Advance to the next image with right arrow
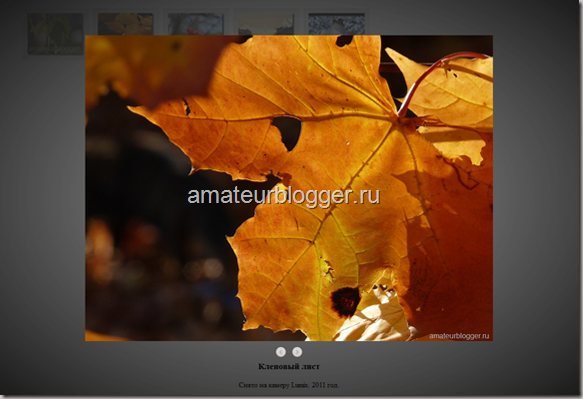 pos(297,352)
